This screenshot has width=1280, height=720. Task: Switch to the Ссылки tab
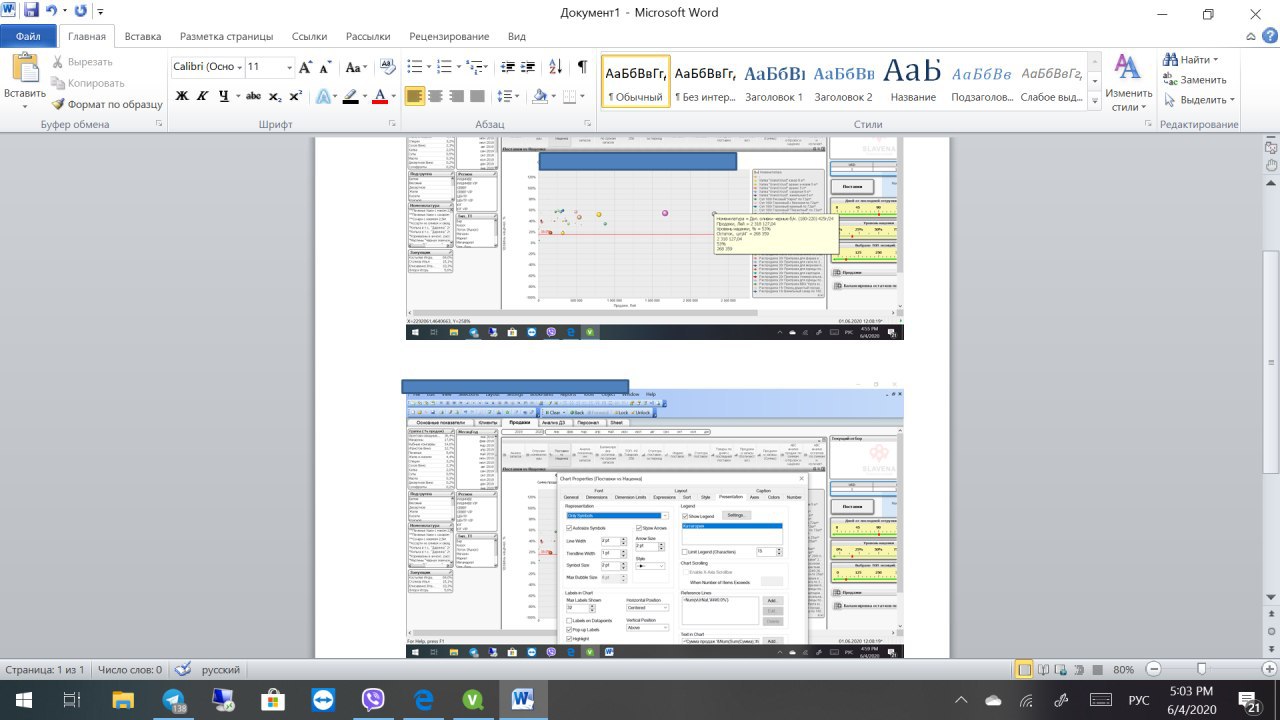(309, 36)
